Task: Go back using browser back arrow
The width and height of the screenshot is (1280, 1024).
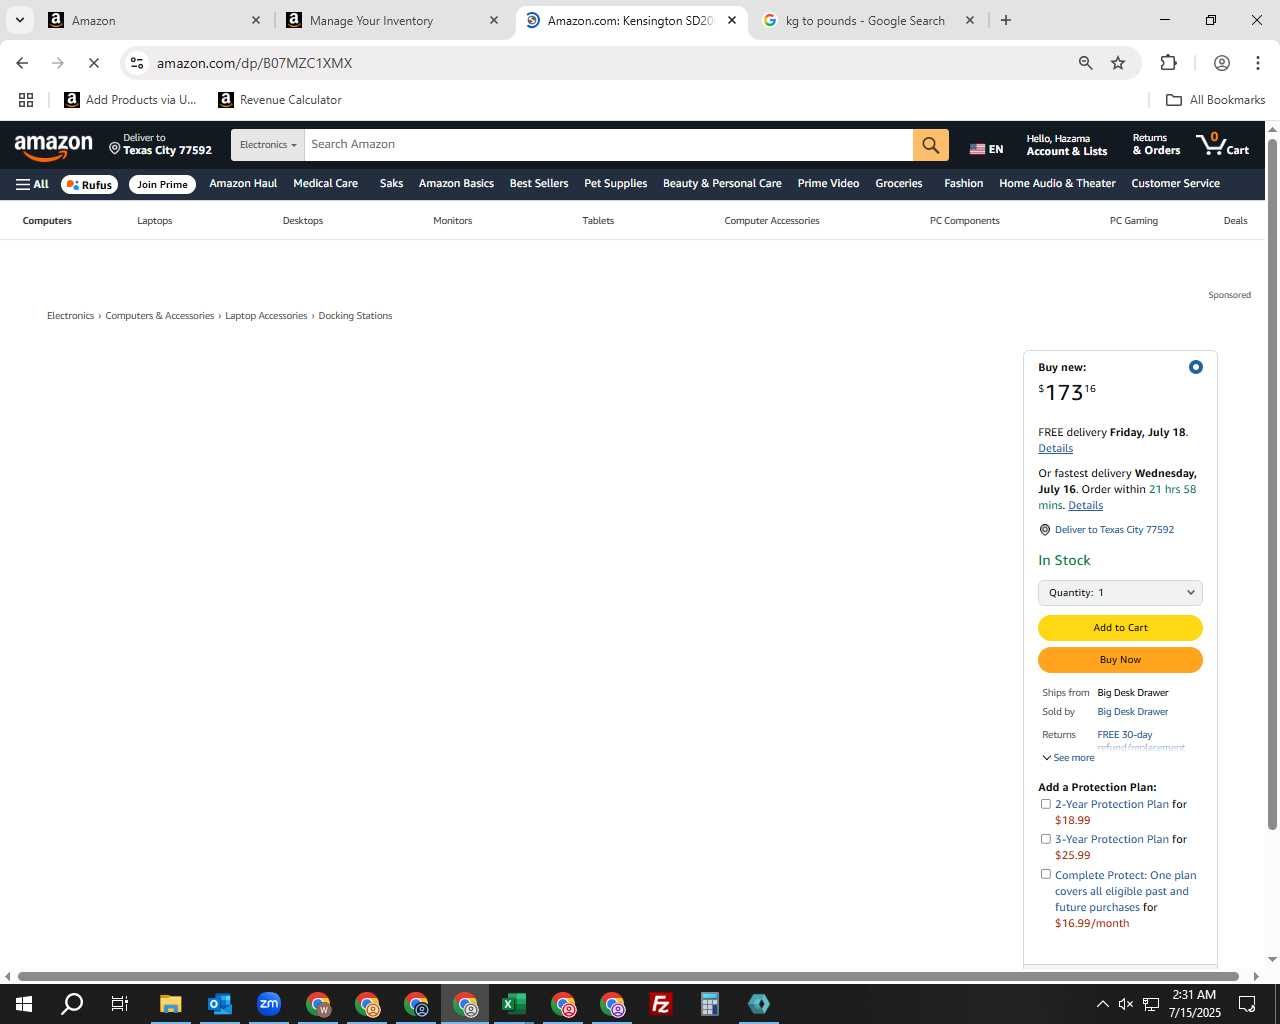Action: tap(22, 63)
